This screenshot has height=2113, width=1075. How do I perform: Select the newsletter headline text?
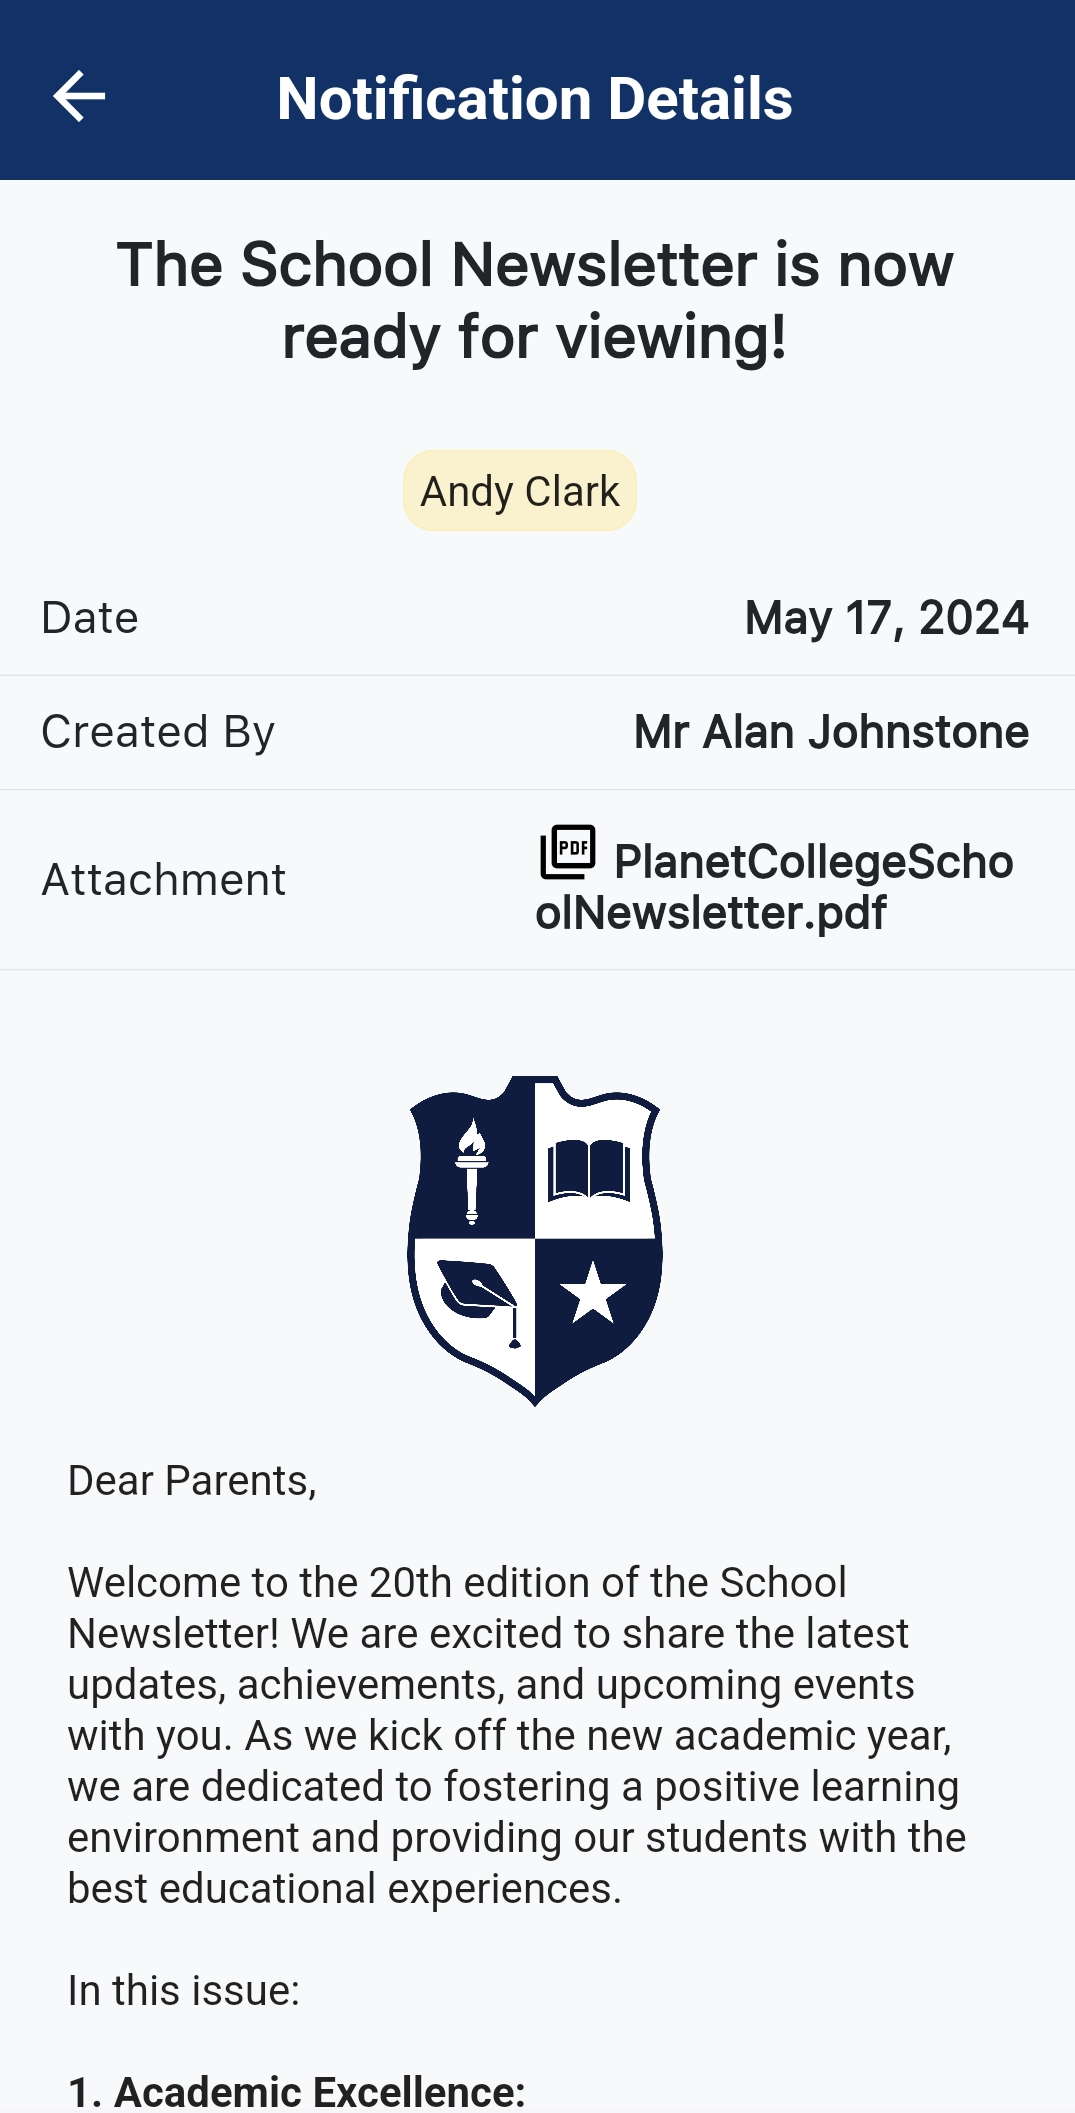[535, 300]
